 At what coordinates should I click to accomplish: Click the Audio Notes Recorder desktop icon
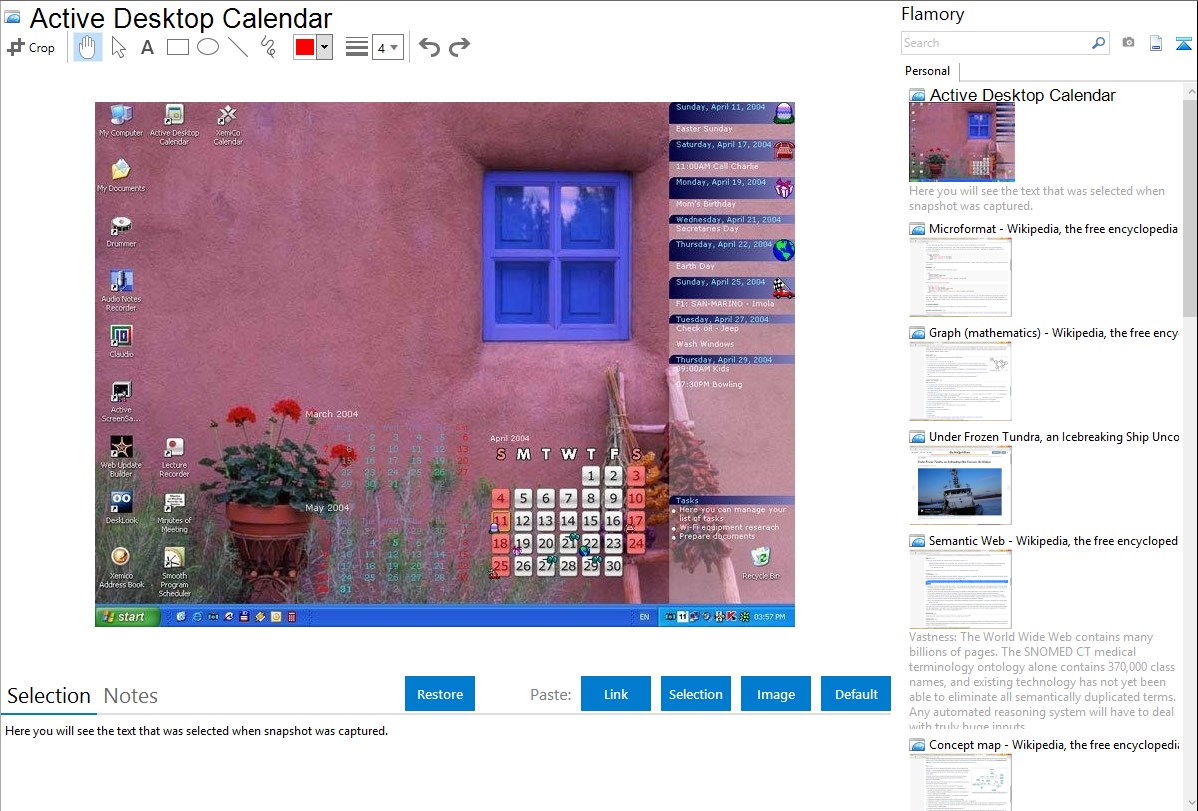click(121, 290)
